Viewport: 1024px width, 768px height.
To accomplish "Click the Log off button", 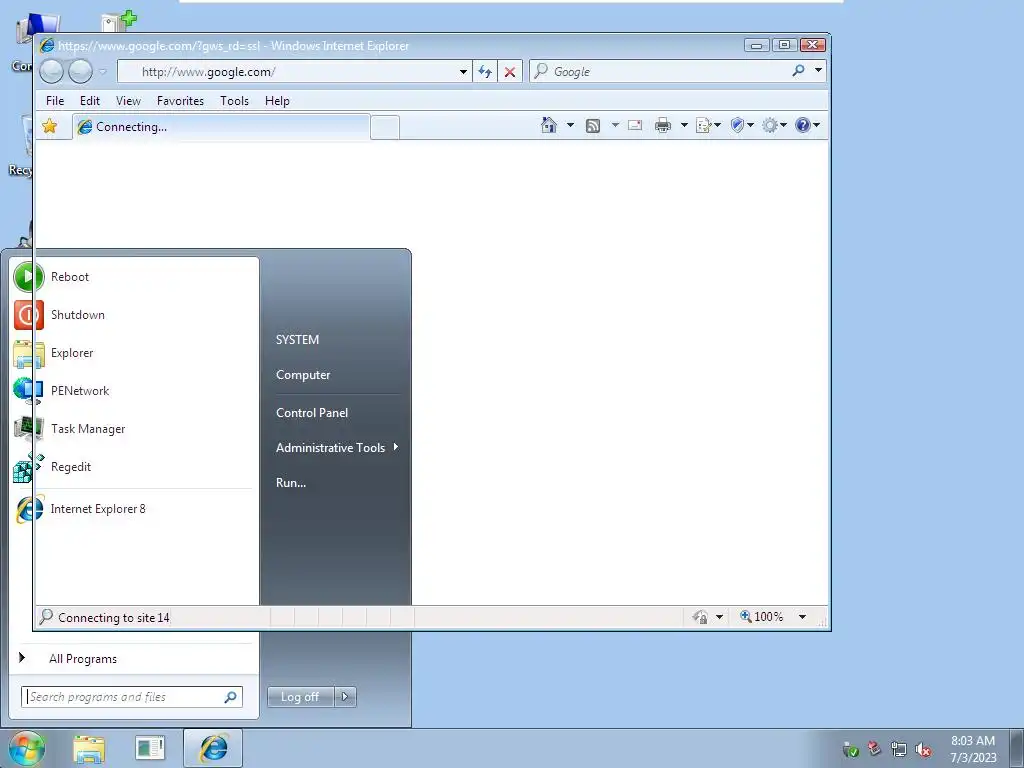I will point(300,697).
